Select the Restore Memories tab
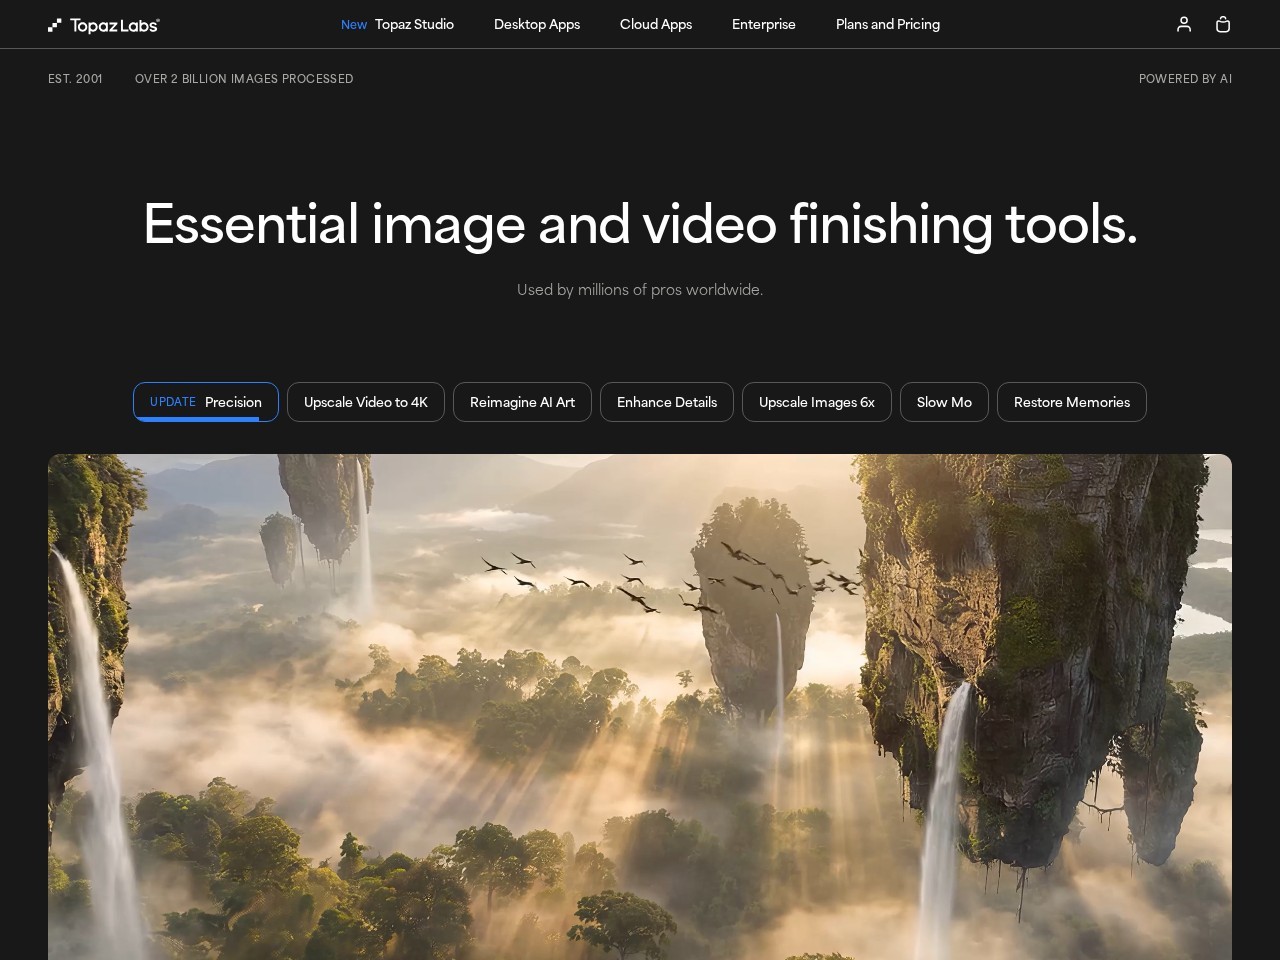The image size is (1280, 960). [x=1072, y=402]
